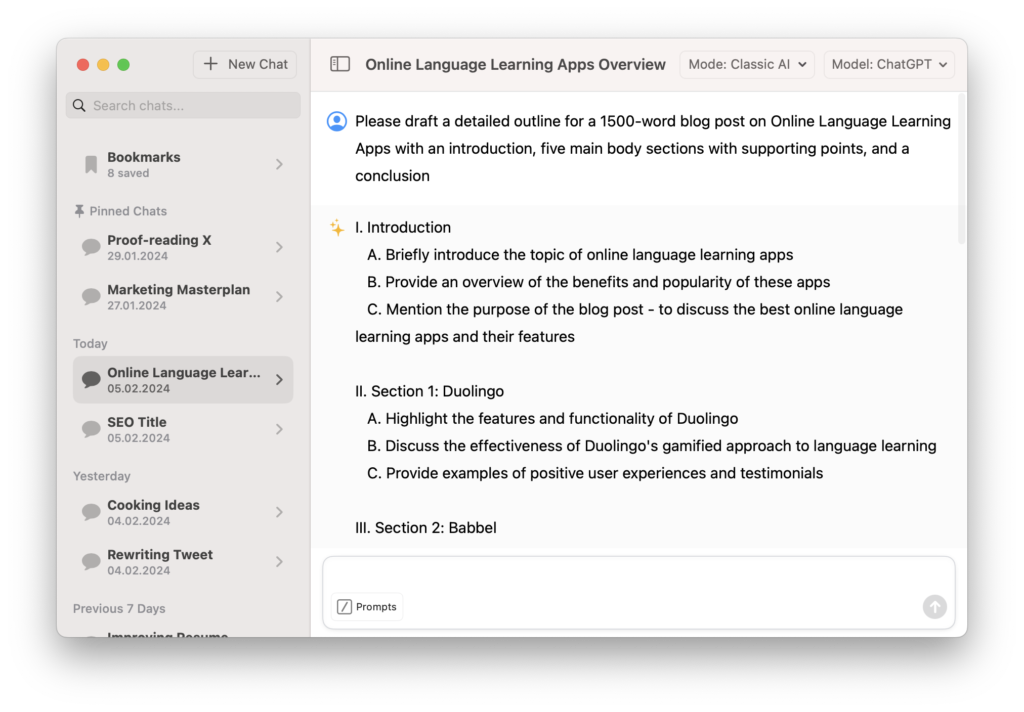Select the SEO Title chat

tap(183, 429)
